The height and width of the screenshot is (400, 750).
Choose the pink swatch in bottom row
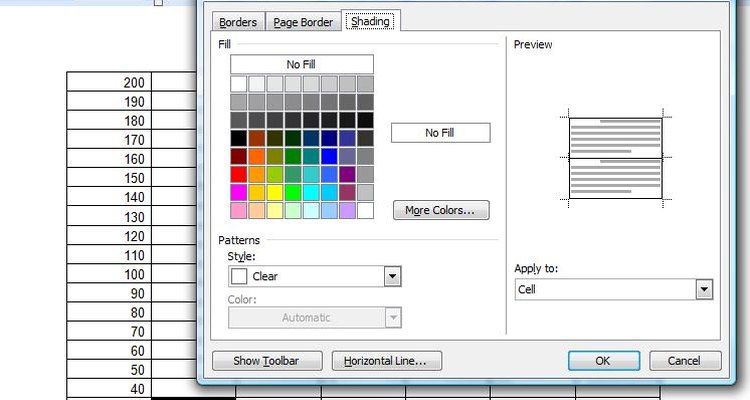239,210
